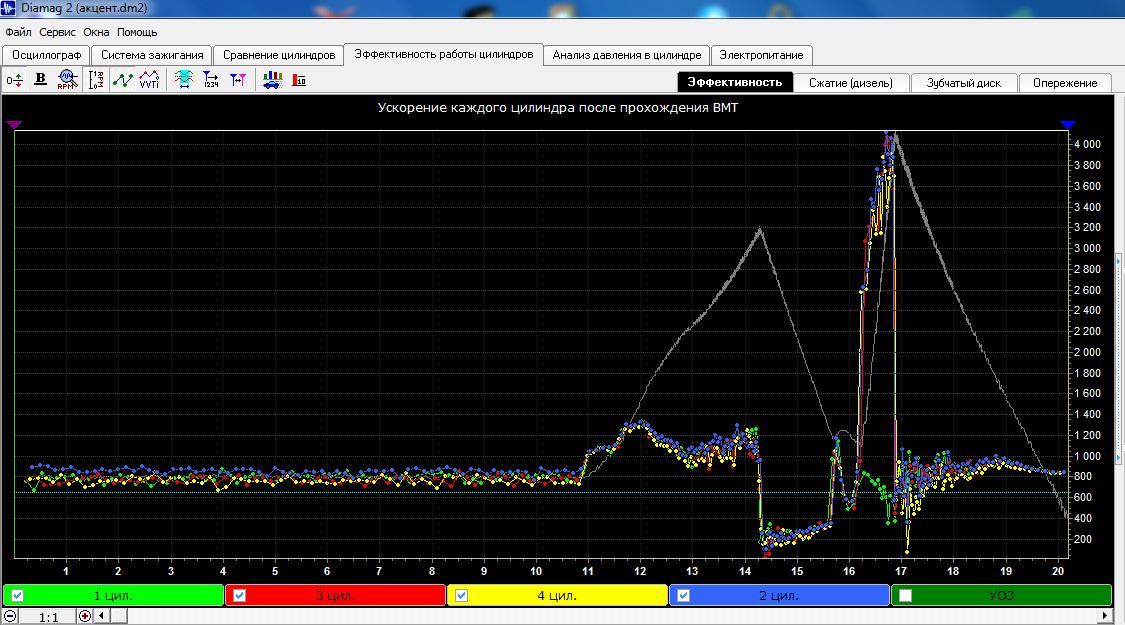Click the X axis label 17
The height and width of the screenshot is (625, 1125).
point(900,571)
